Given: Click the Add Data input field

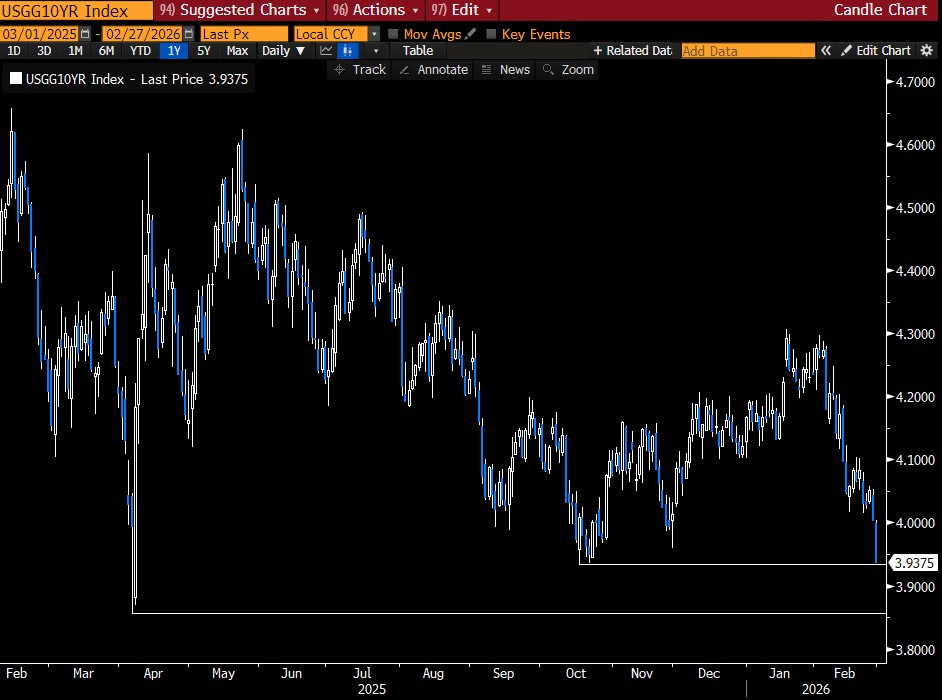Looking at the screenshot, I should click(x=747, y=50).
